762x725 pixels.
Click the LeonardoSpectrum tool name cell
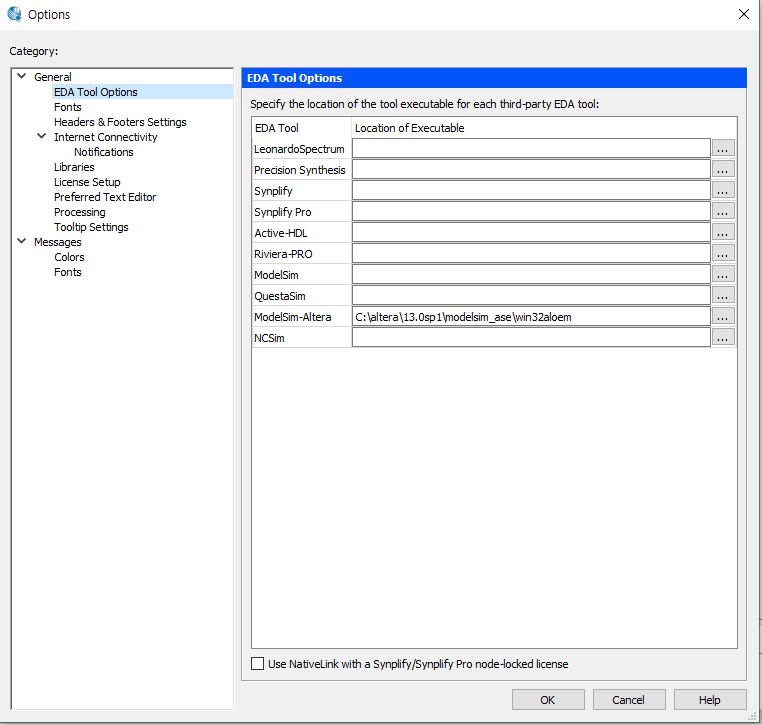pos(301,149)
